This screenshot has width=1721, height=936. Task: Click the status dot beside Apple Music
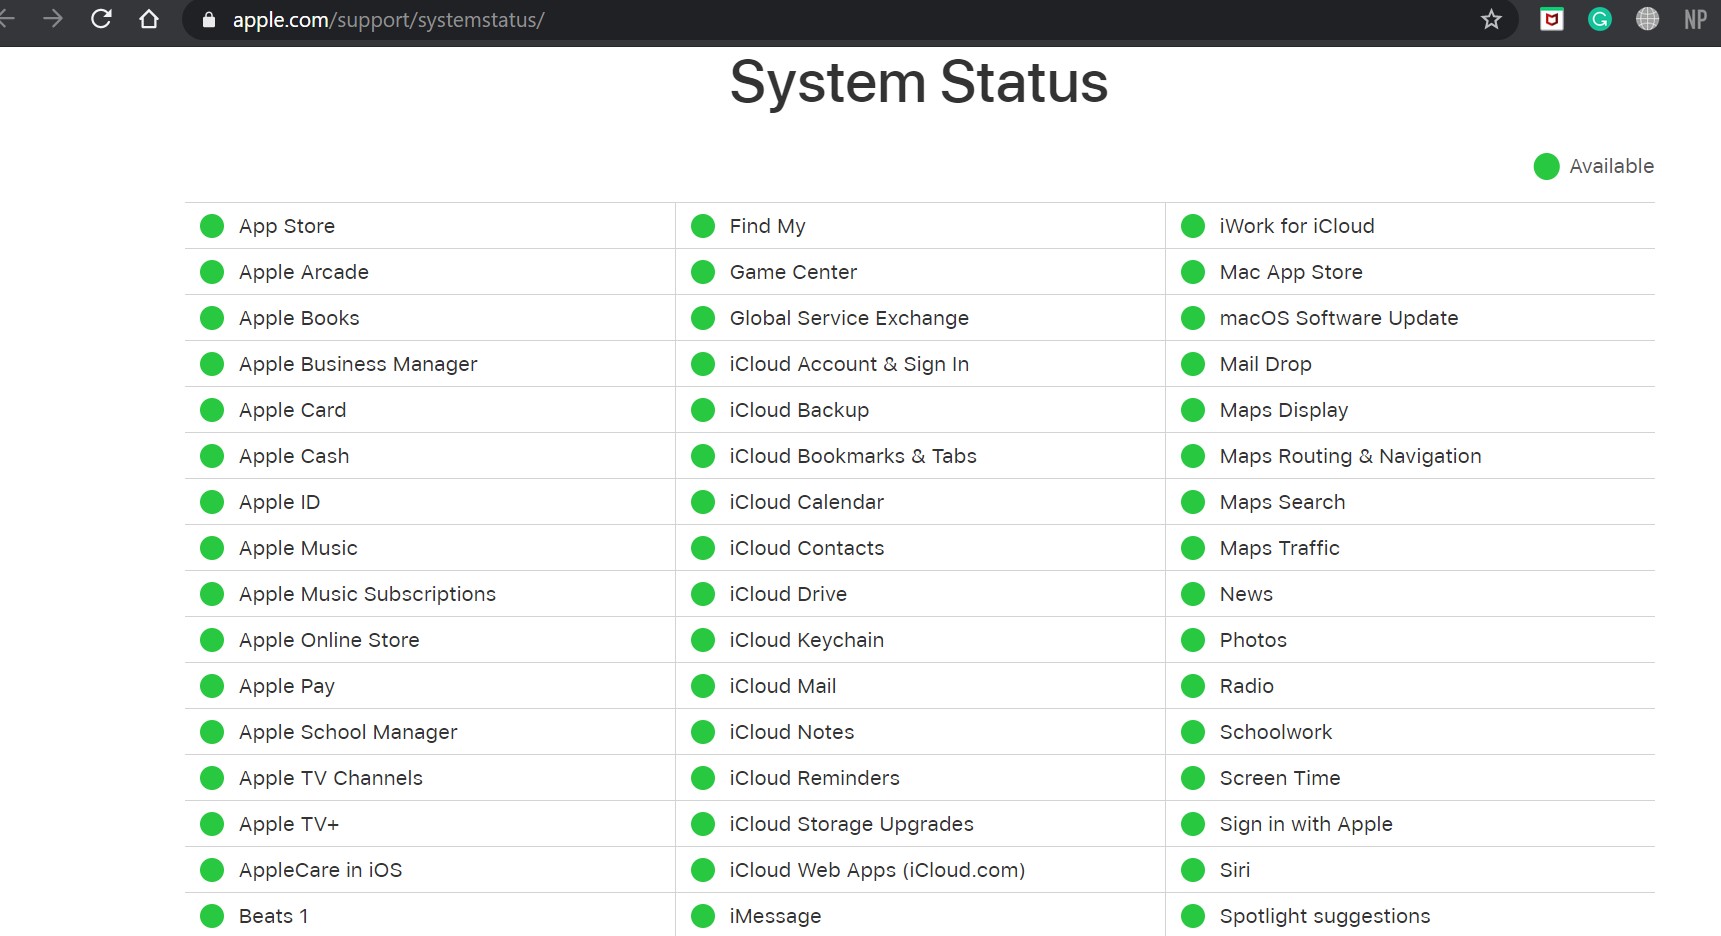point(212,548)
